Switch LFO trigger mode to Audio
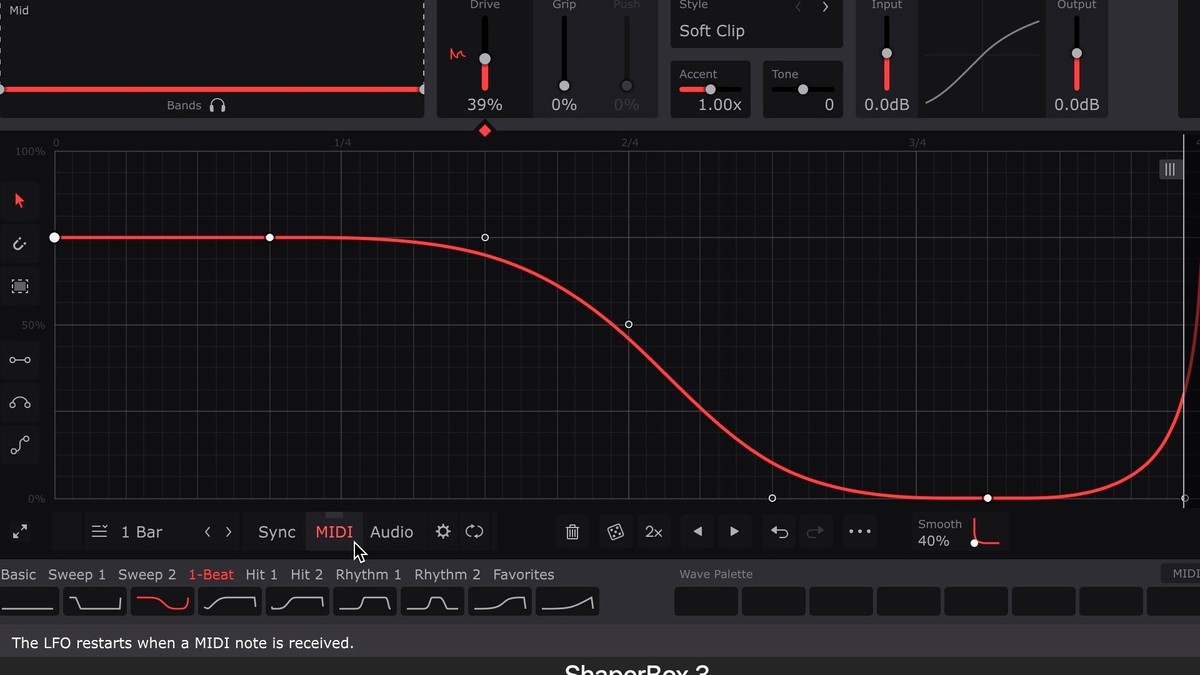The width and height of the screenshot is (1200, 675). click(391, 532)
